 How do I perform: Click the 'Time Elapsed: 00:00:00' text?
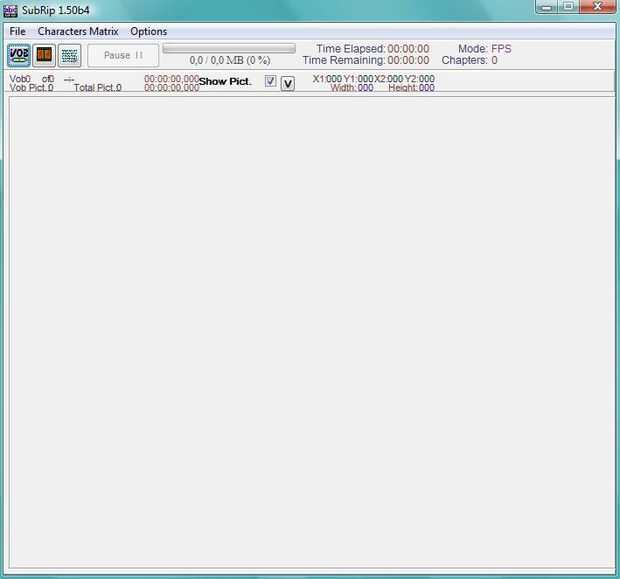[x=372, y=49]
